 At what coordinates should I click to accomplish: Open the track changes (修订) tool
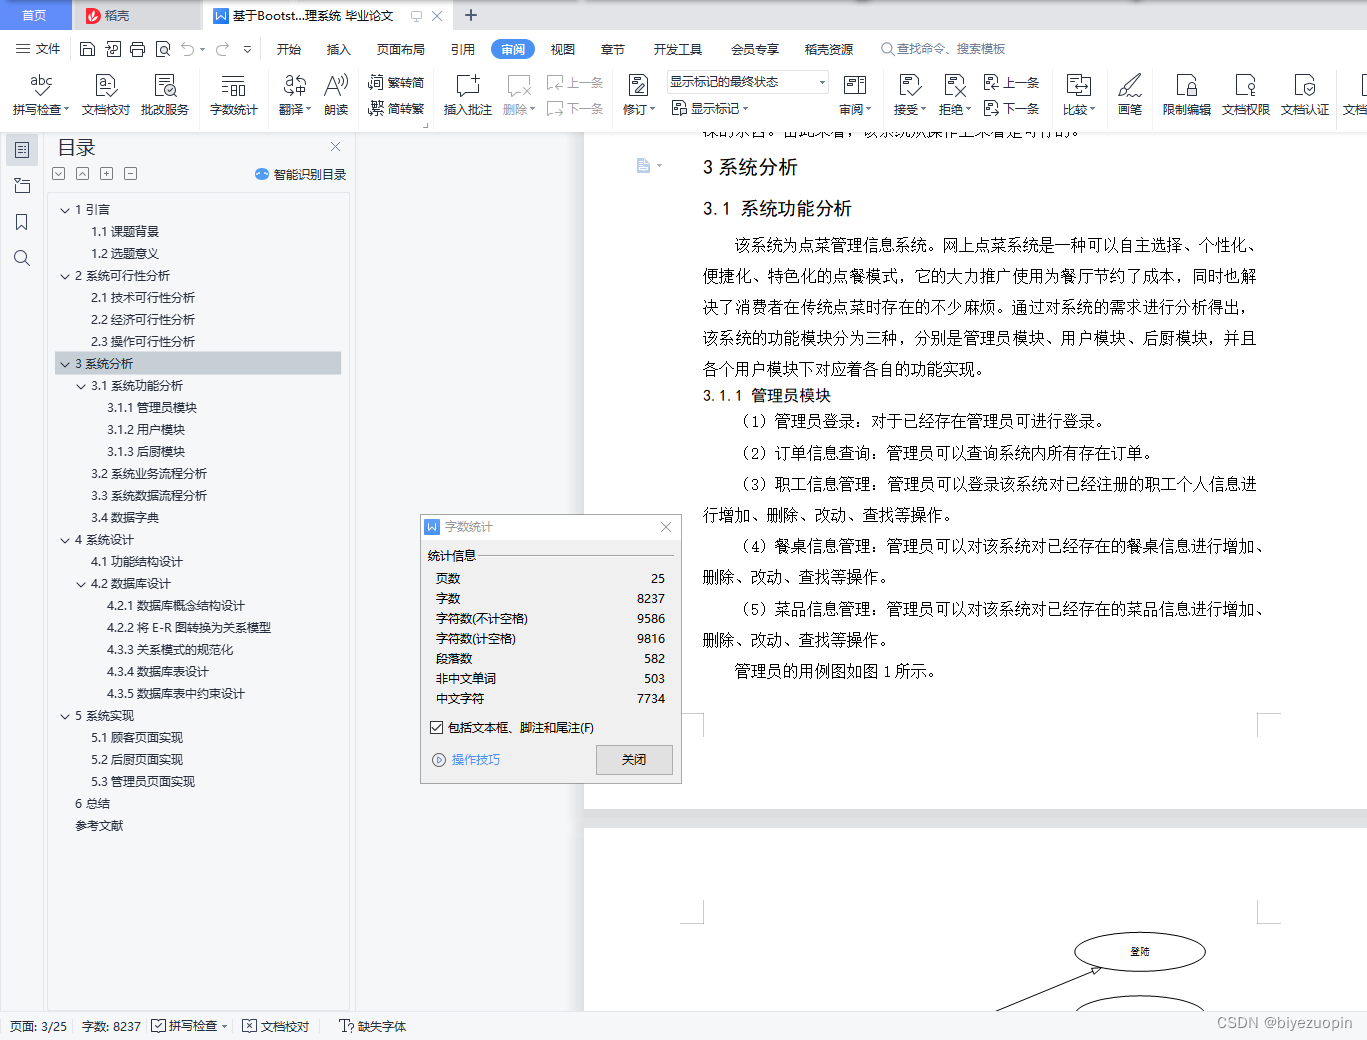tap(638, 95)
